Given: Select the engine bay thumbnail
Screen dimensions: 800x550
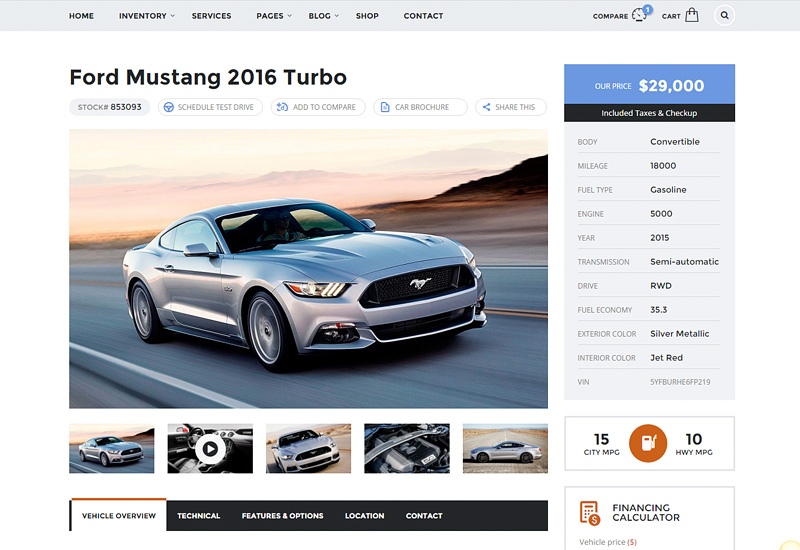Looking at the screenshot, I should 407,448.
